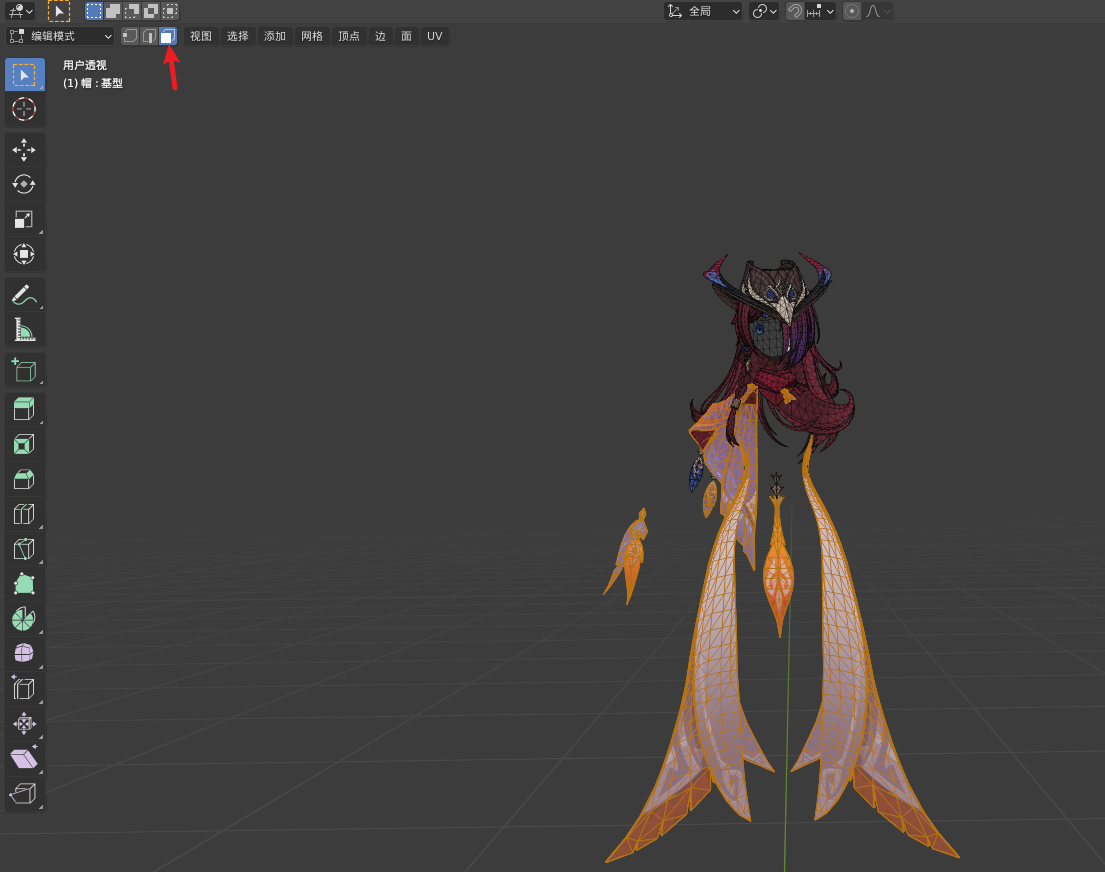
Task: Select the Shrink/Fatten tool
Action: 25,723
